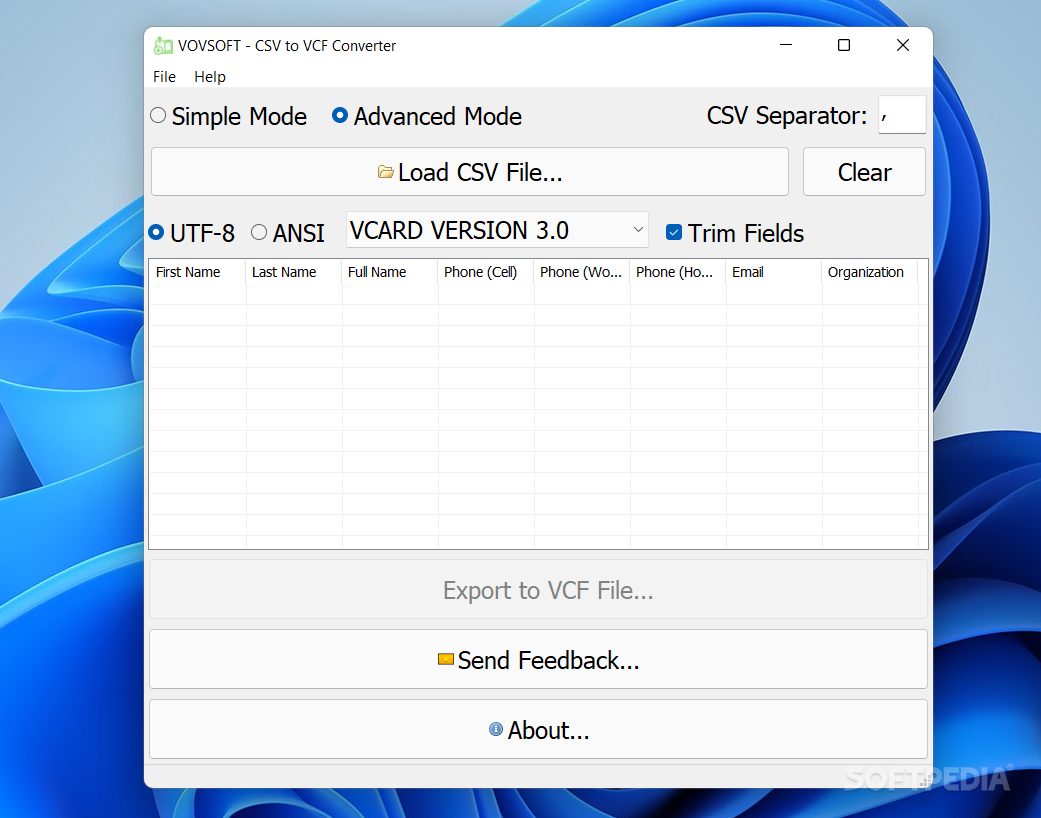The width and height of the screenshot is (1041, 818).
Task: Click the Clear button
Action: pos(864,172)
